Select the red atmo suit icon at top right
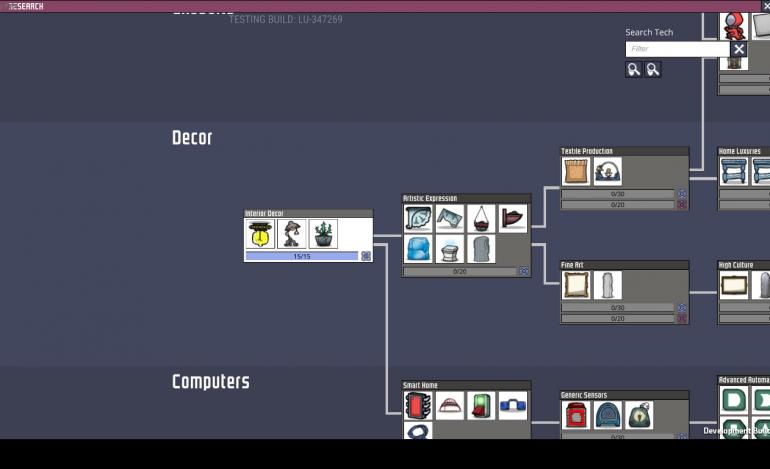The height and width of the screenshot is (469, 770). click(734, 27)
